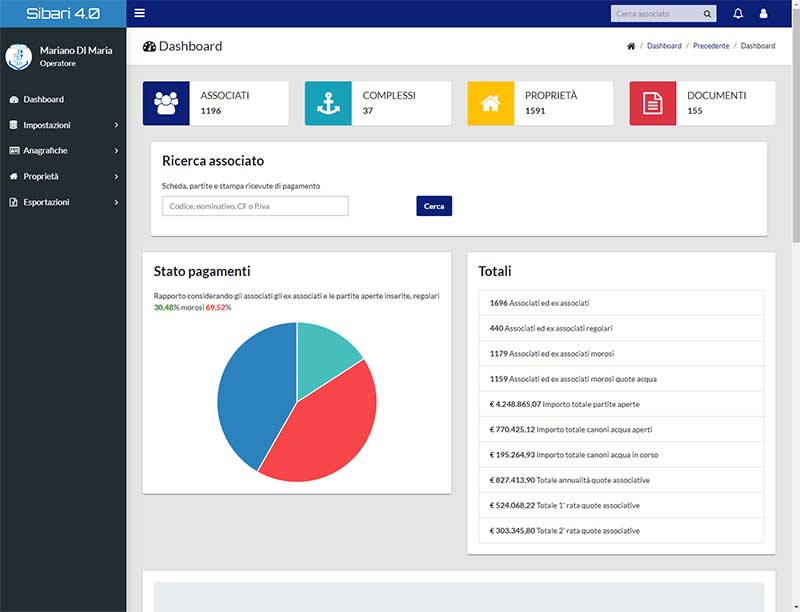Click the Impostazioni database icon
This screenshot has height=612, width=800.
click(14, 125)
